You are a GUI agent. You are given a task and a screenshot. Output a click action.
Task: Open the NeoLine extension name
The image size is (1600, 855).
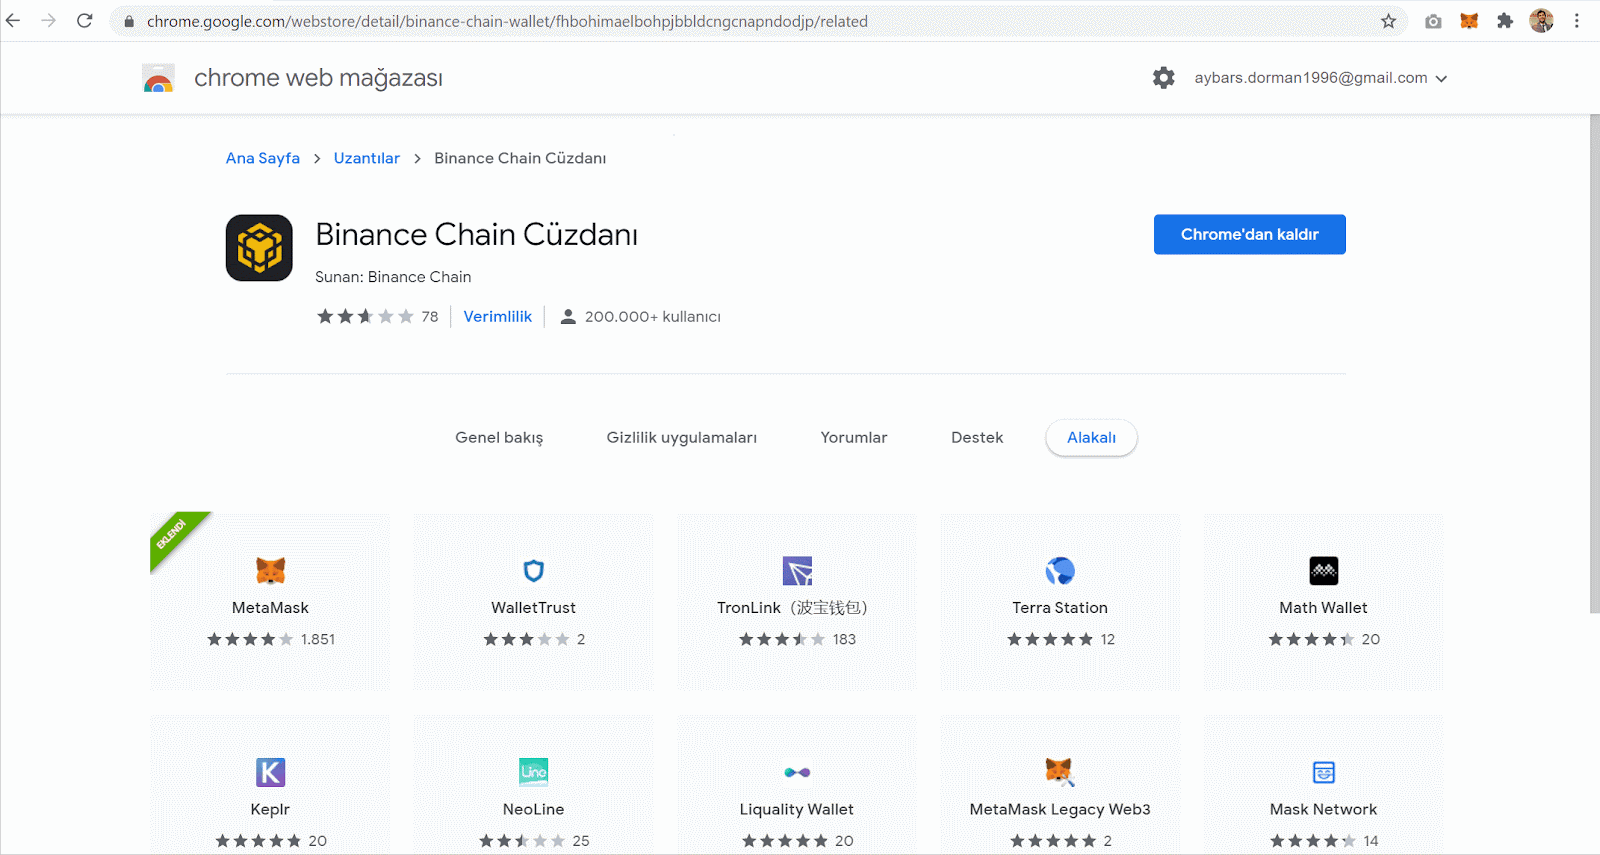pyautogui.click(x=533, y=810)
